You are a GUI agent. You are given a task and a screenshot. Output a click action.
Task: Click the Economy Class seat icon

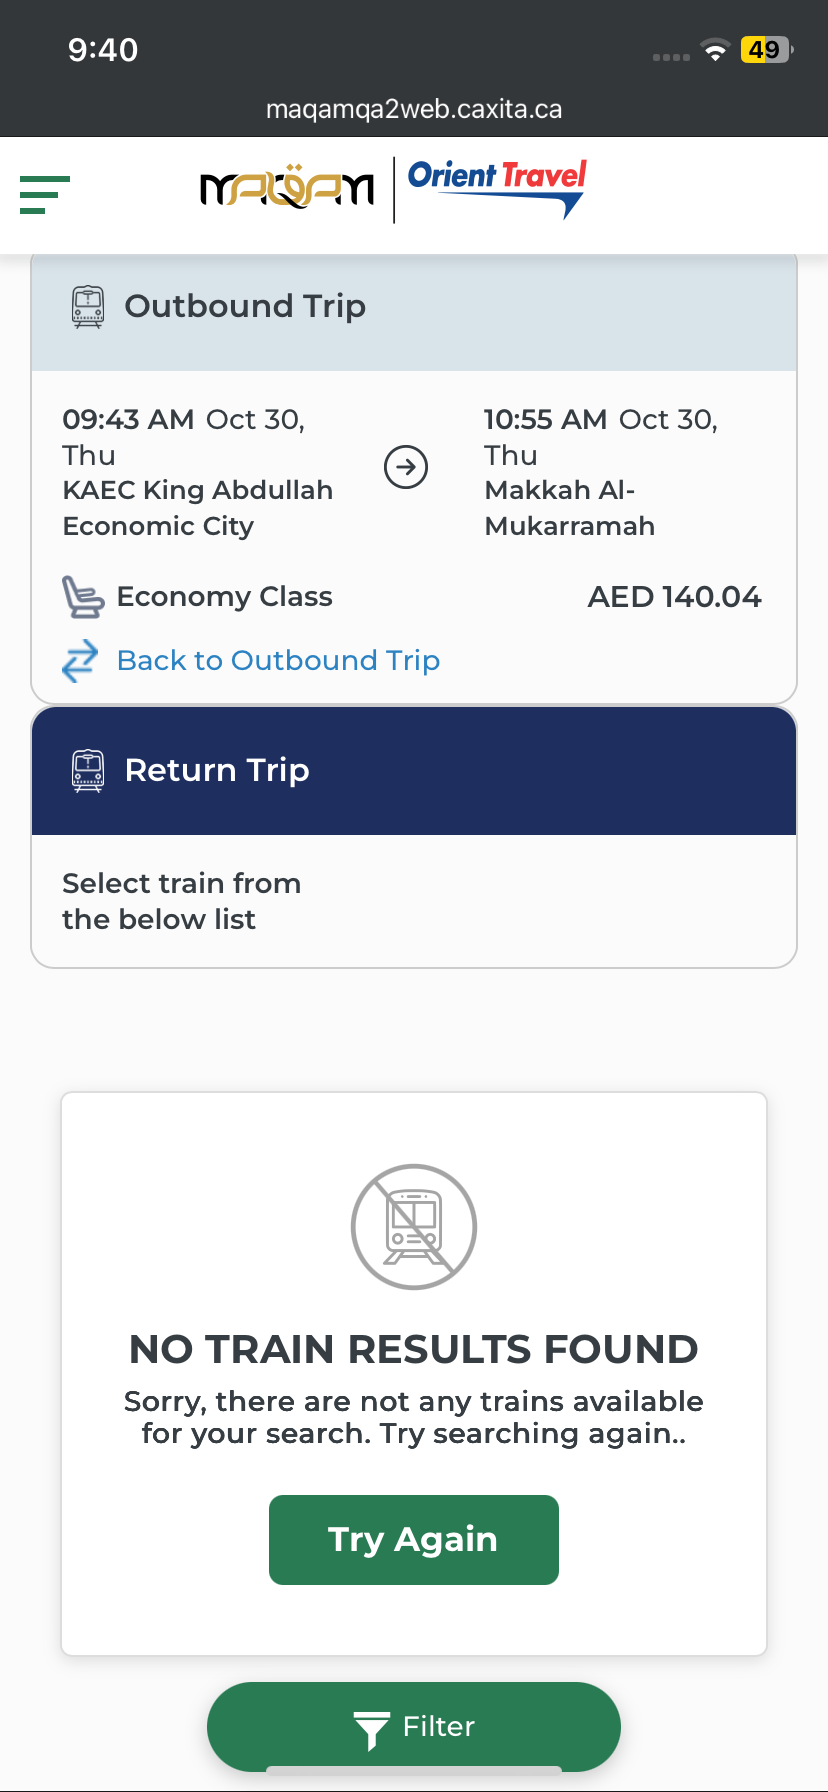coord(83,597)
